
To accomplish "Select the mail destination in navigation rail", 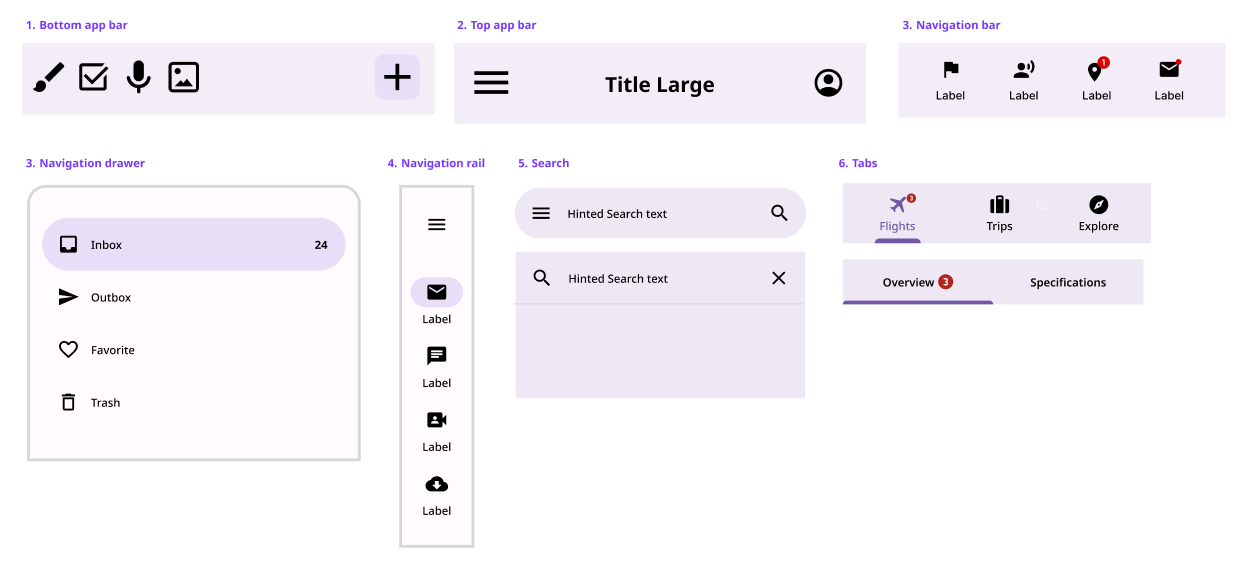I will (x=437, y=301).
